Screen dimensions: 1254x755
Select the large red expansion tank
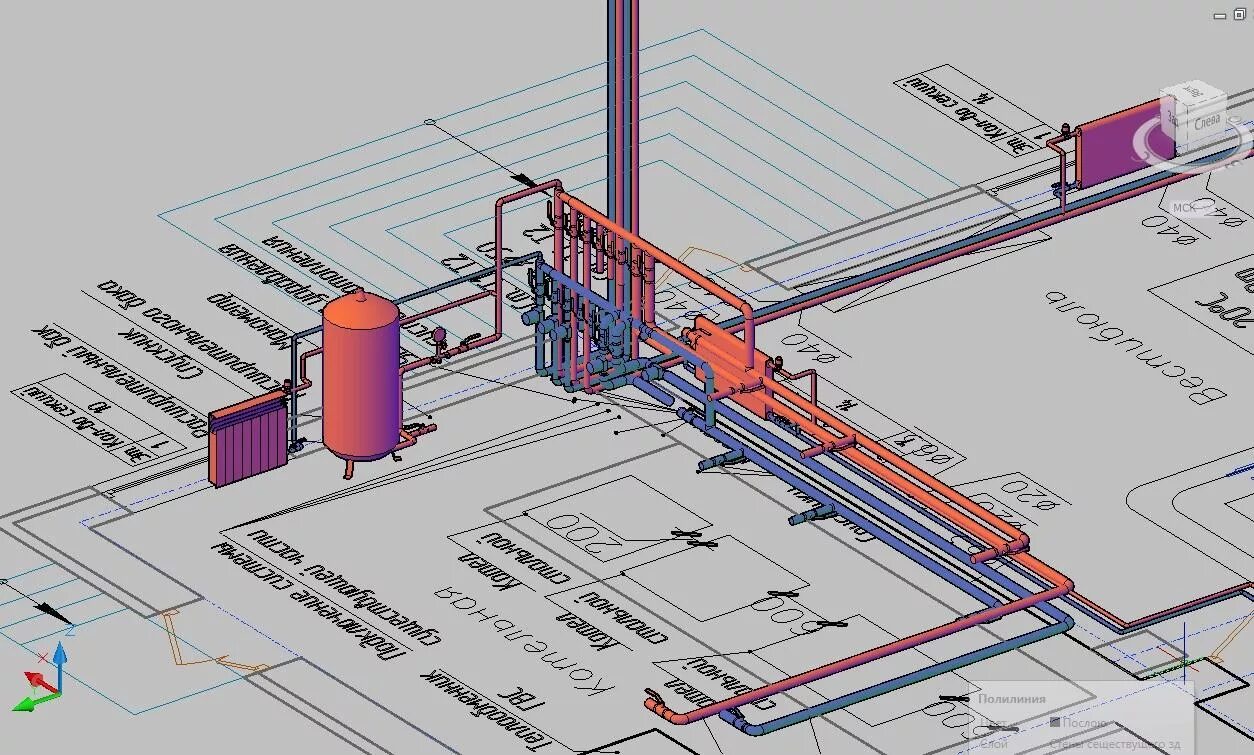[x=361, y=378]
